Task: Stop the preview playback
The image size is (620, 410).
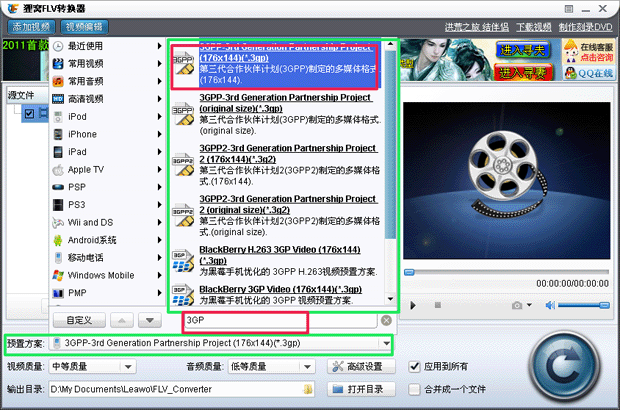Action: coord(438,305)
